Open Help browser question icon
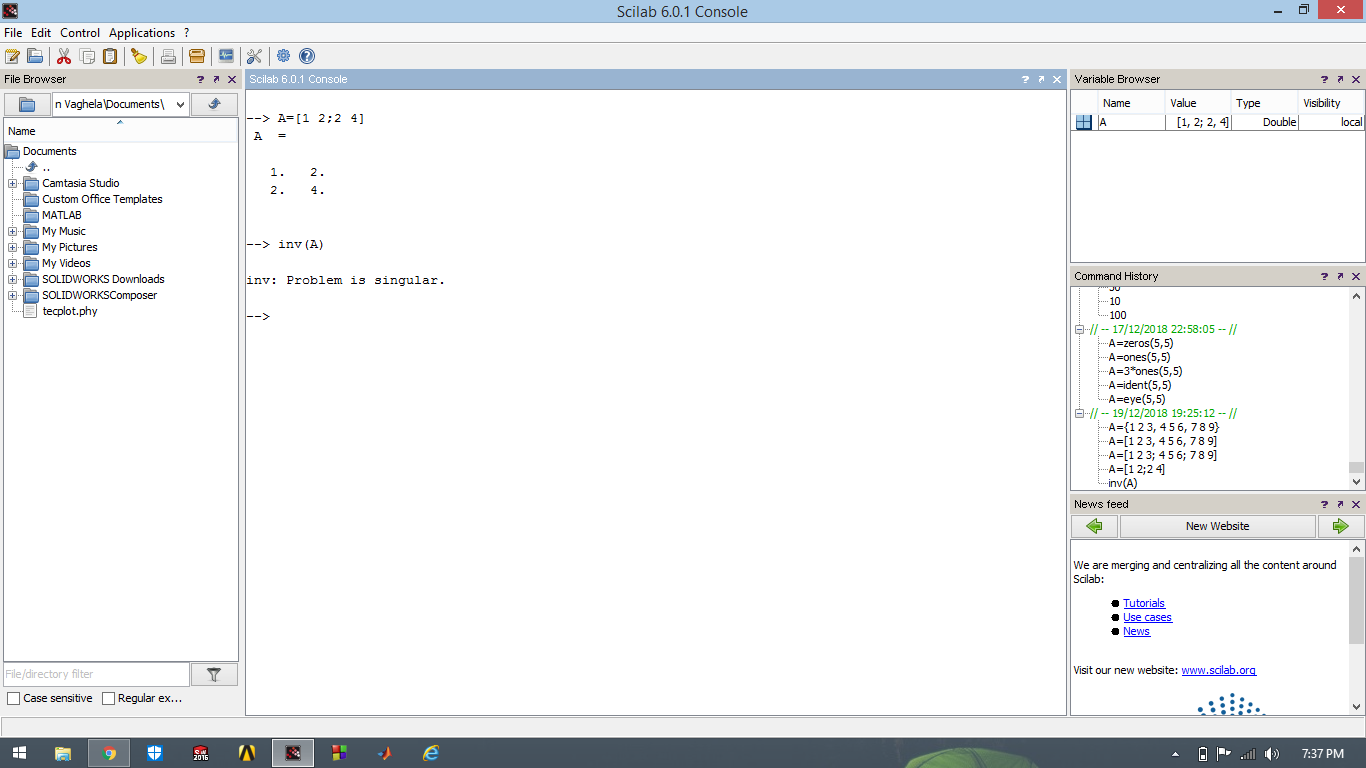This screenshot has height=768, width=1366. tap(307, 56)
